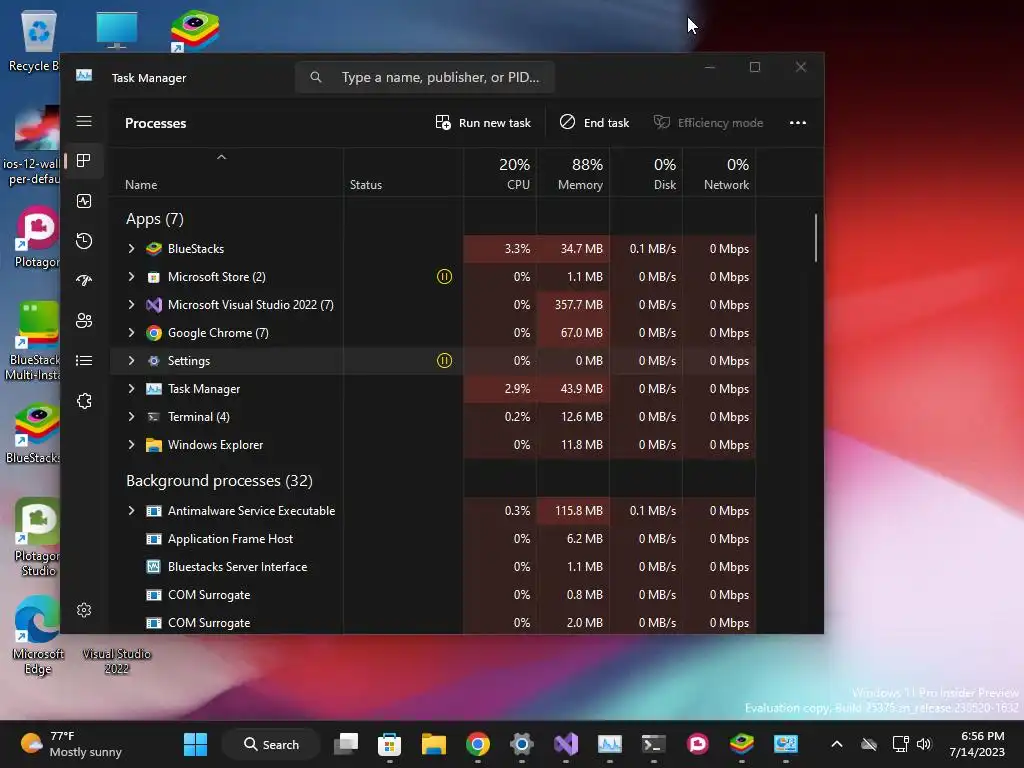Select the COM Surrogate row using 2.0 MB

(x=434, y=623)
